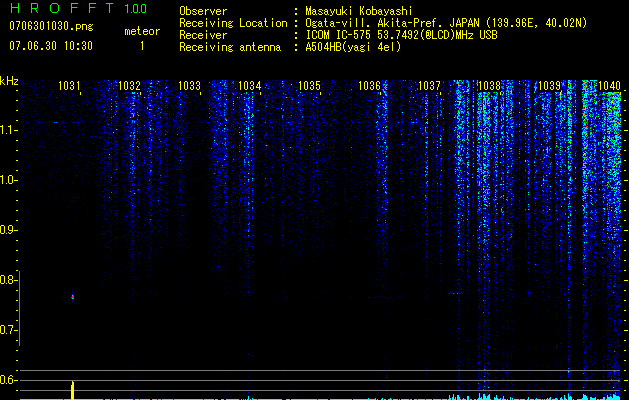Click the 1032 time marker
629x400 pixels.
tap(130, 85)
